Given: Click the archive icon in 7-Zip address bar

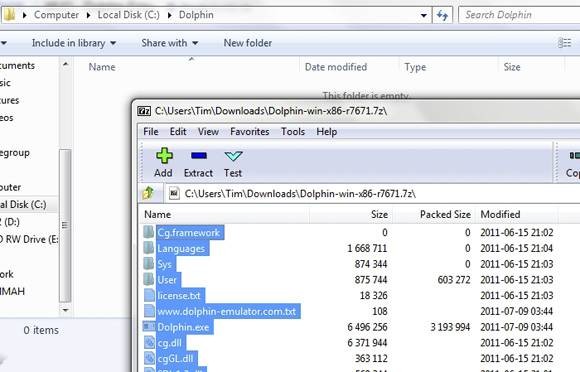Looking at the screenshot, I should pos(174,193).
